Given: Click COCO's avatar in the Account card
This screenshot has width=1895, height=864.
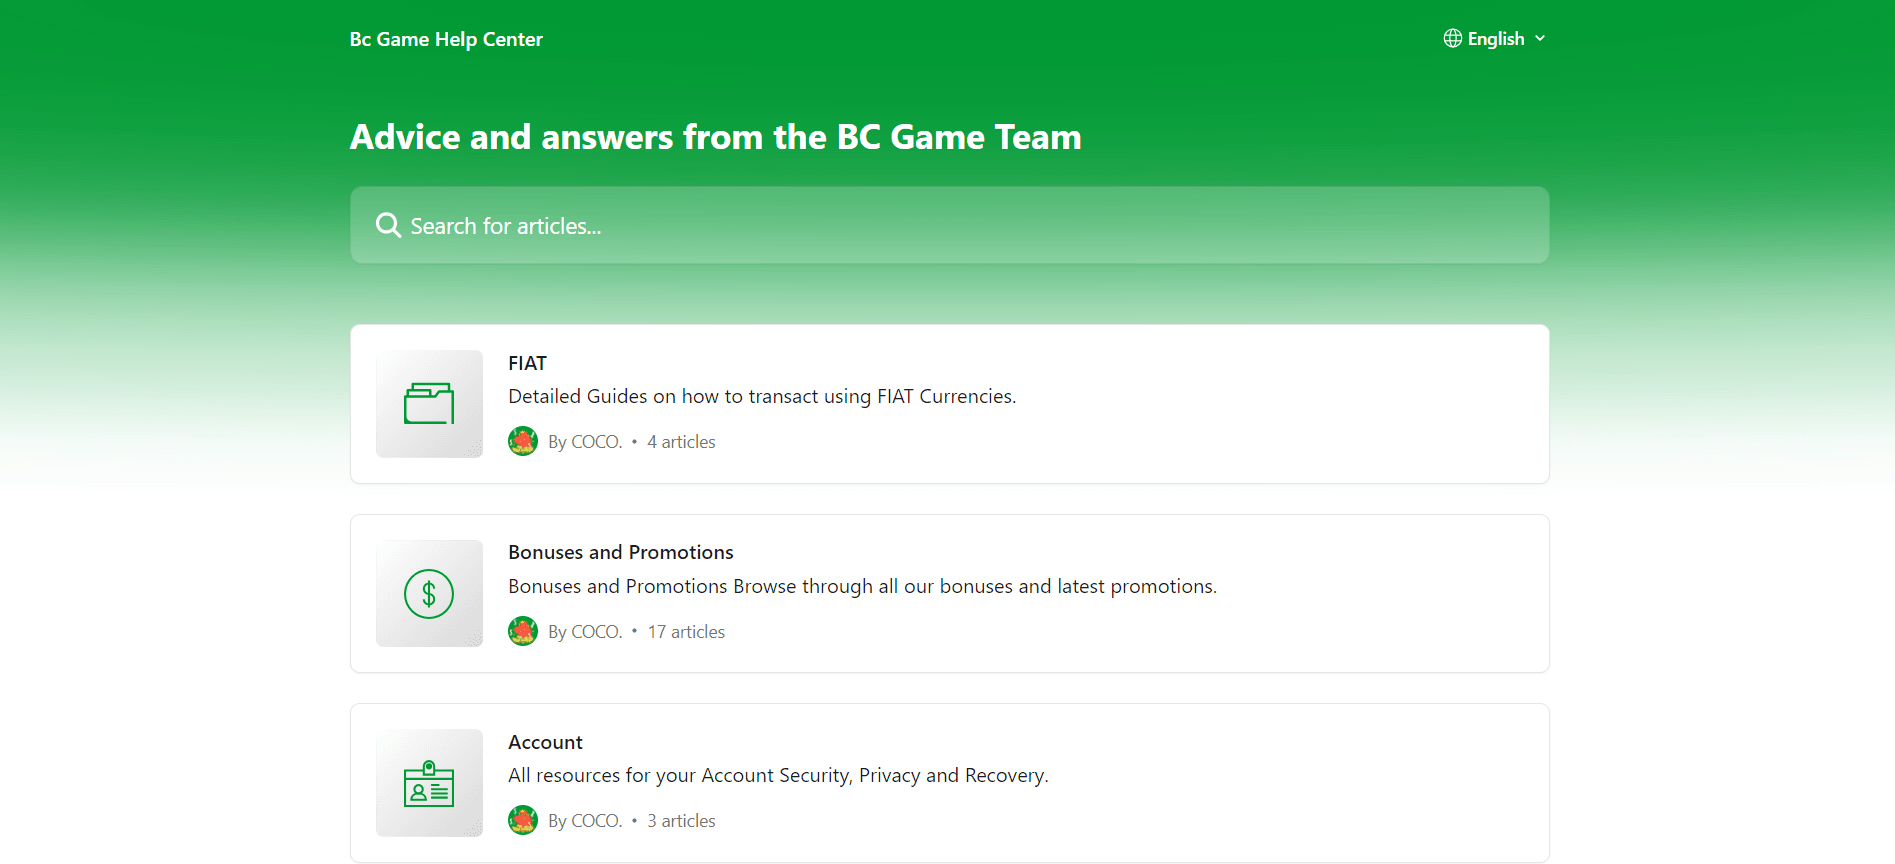Looking at the screenshot, I should point(522,820).
